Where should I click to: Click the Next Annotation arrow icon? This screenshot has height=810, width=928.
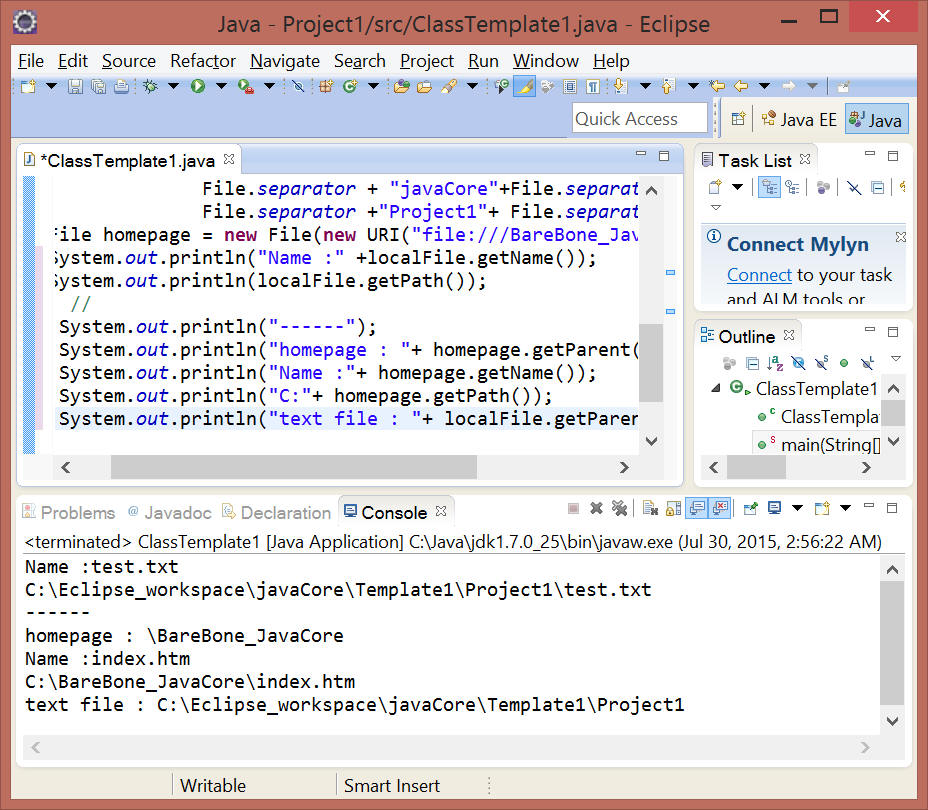point(620,86)
